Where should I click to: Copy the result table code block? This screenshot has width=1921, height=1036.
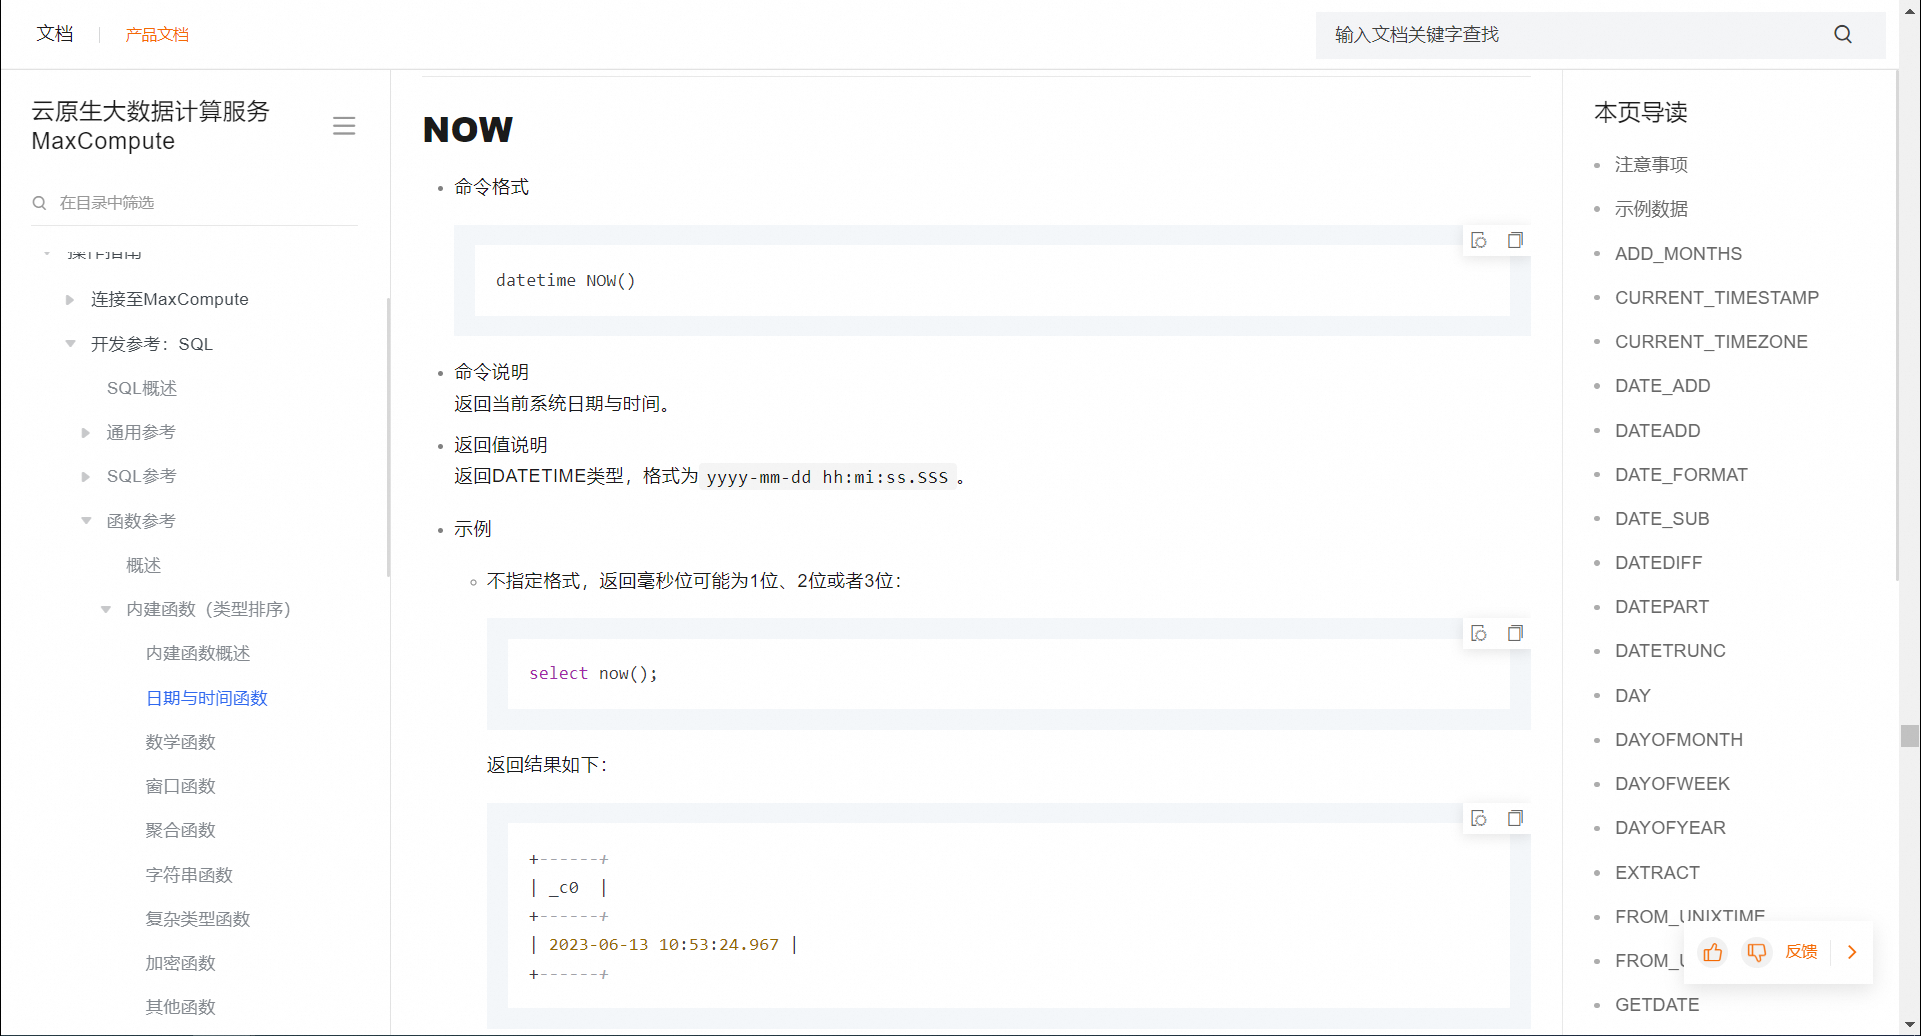[1515, 818]
